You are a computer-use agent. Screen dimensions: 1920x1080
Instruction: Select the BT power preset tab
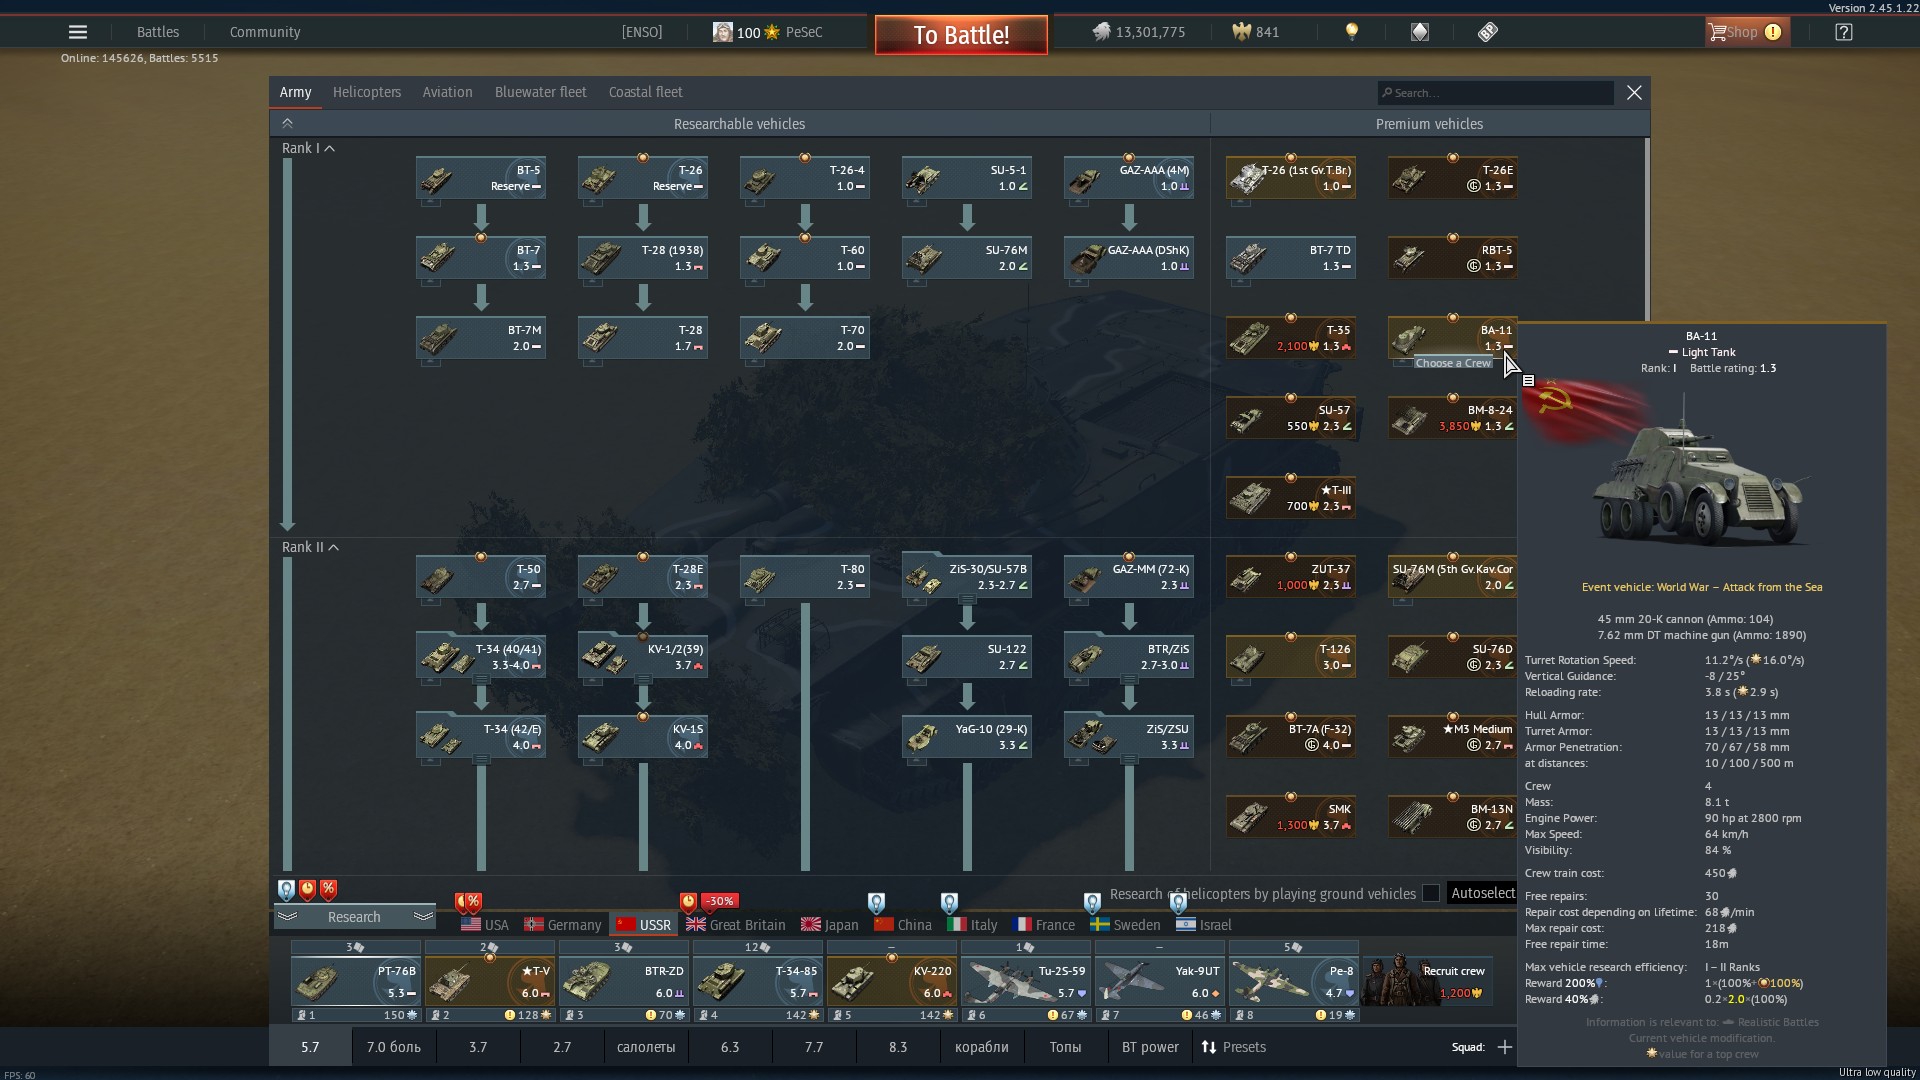tap(1150, 1047)
